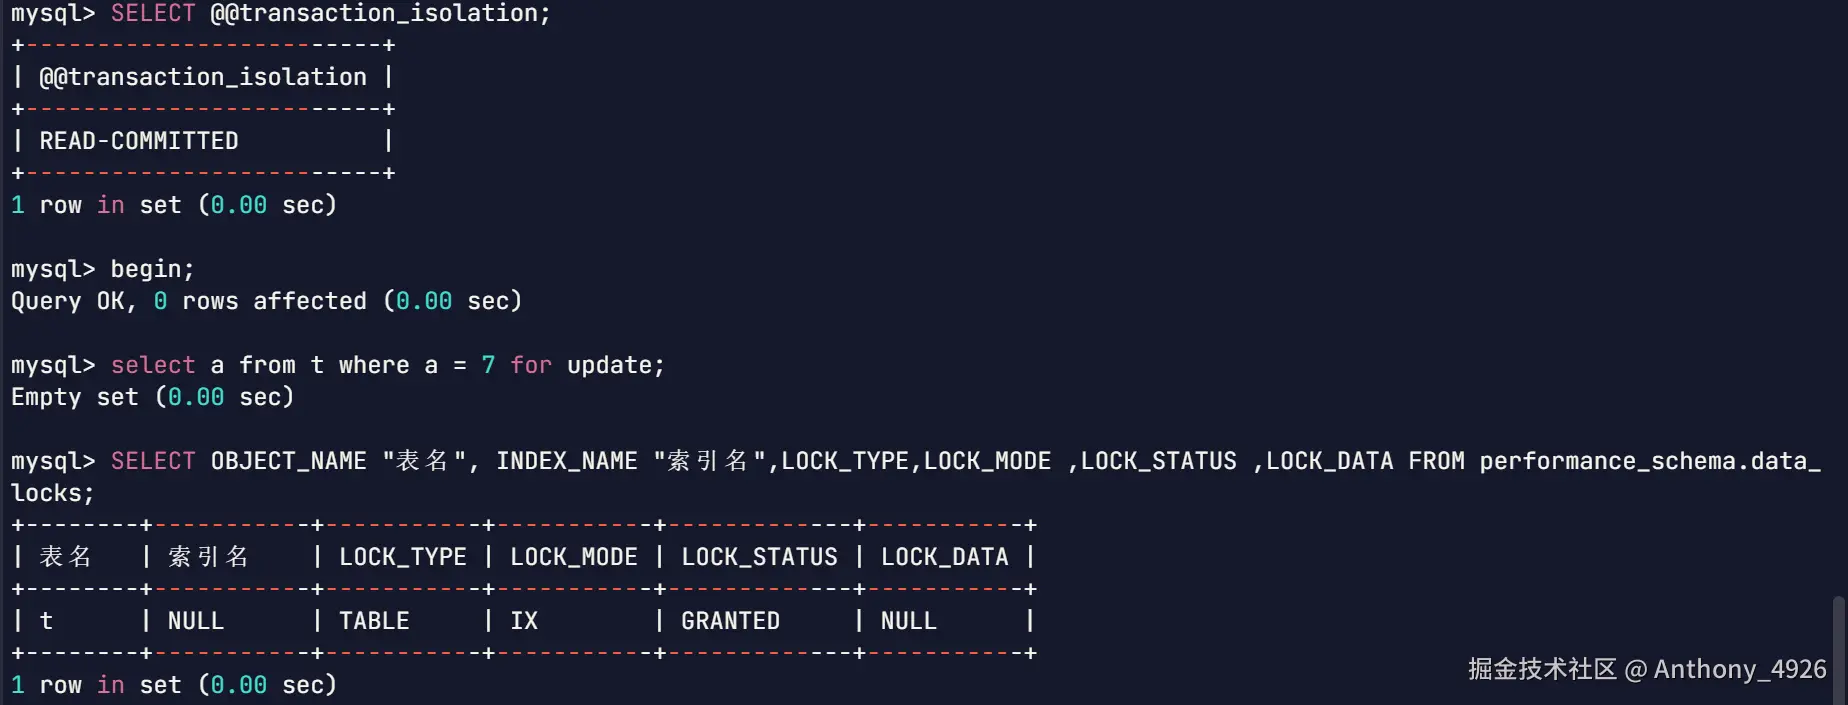Click the READ-COMMITTED result value
The image size is (1848, 705).
click(x=139, y=141)
